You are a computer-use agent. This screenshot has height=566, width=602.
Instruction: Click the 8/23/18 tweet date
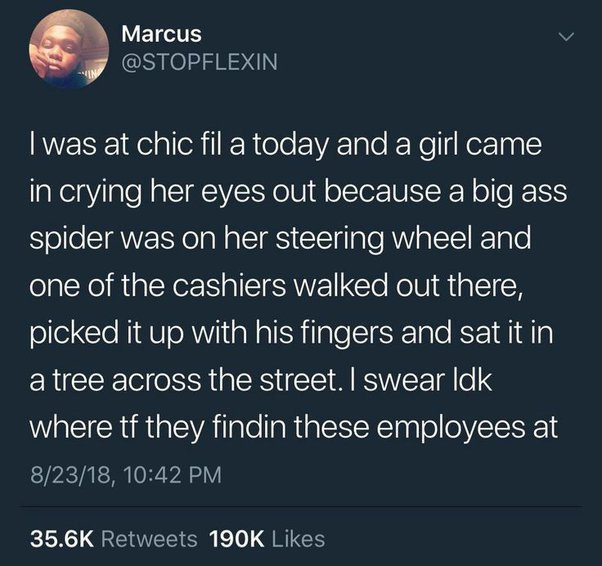point(71,475)
